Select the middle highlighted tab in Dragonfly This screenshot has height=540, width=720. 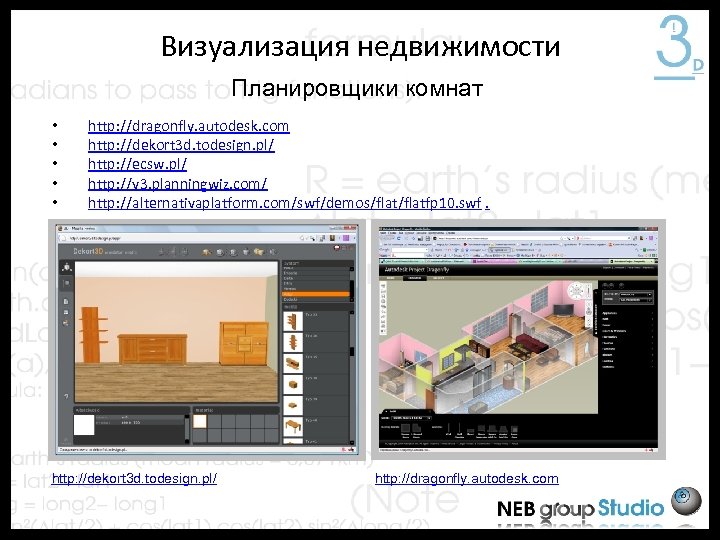415,278
